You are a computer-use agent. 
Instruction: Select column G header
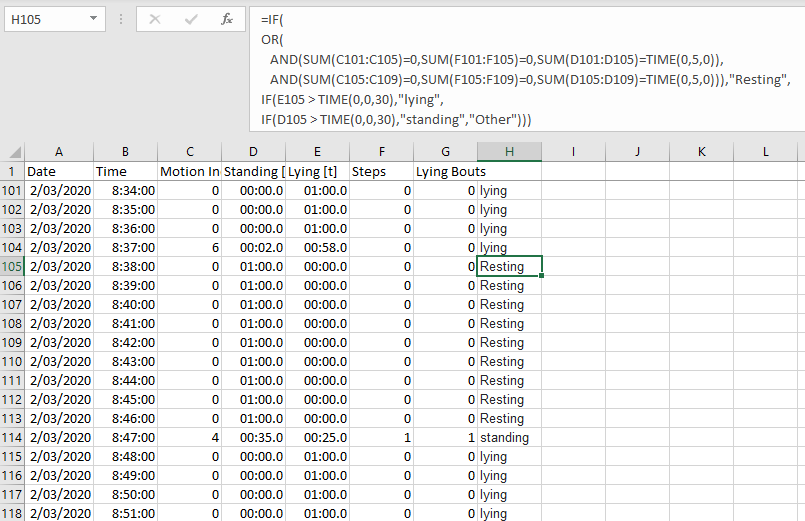(445, 152)
